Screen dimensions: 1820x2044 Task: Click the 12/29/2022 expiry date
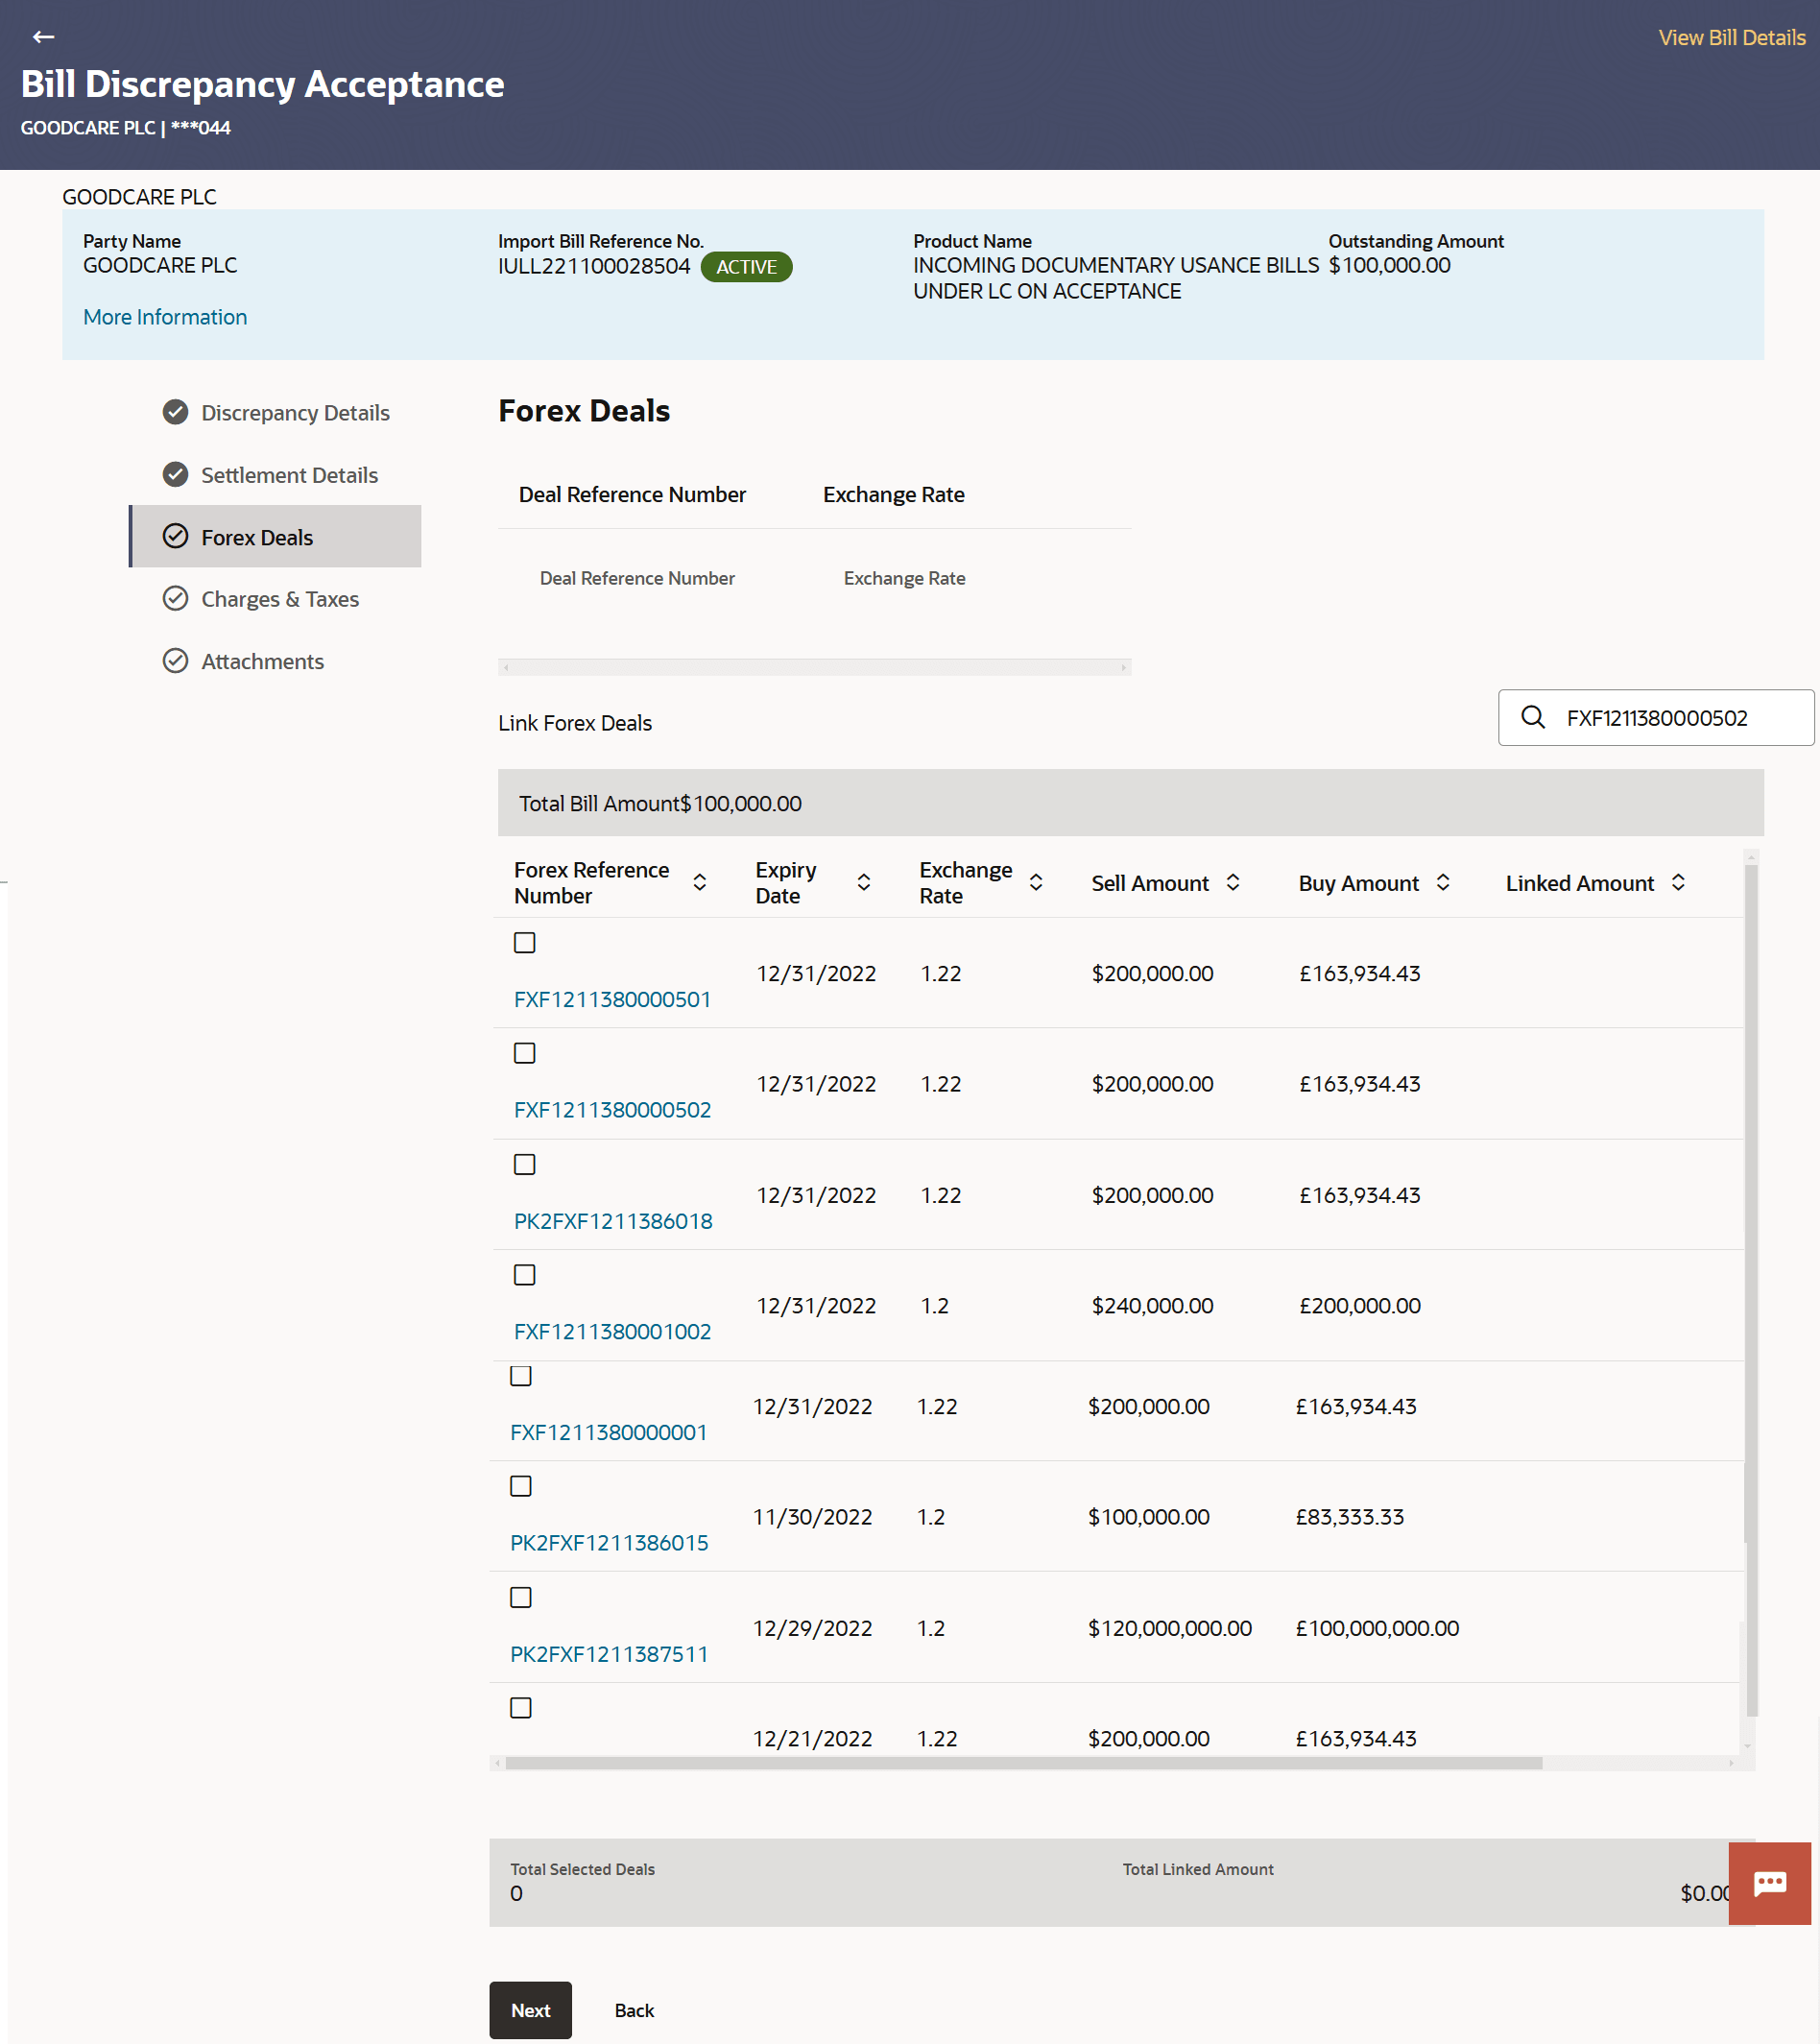(812, 1628)
